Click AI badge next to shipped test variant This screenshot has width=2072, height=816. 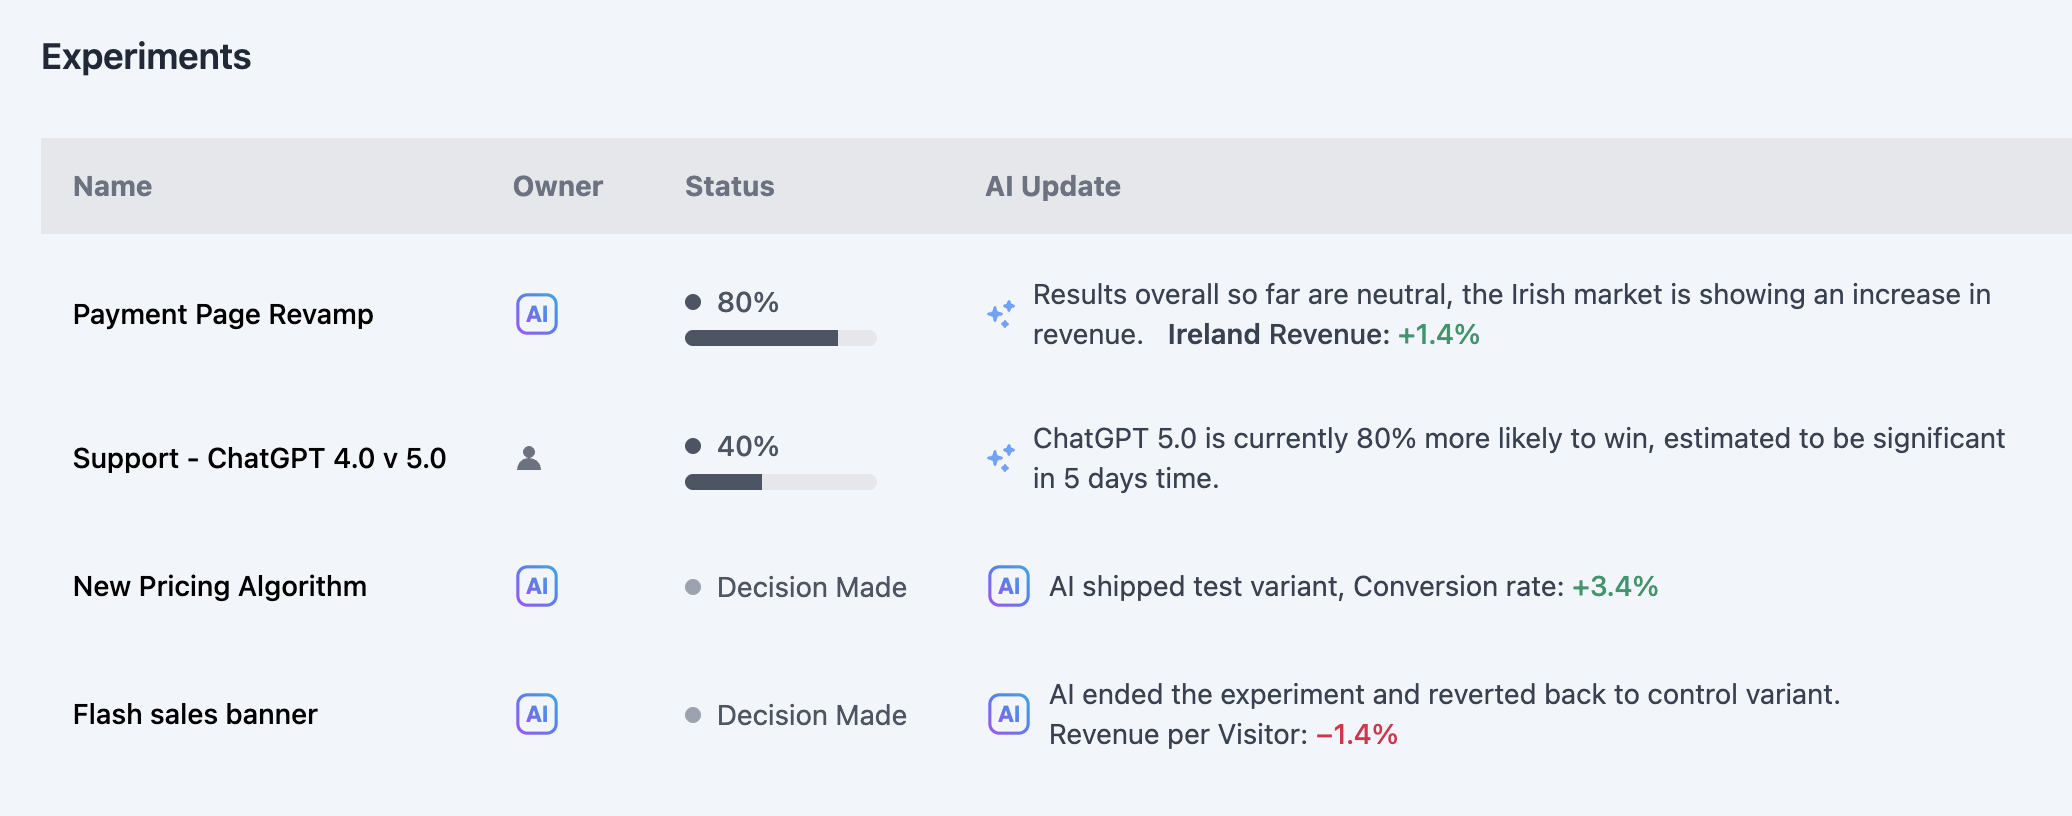tap(1009, 586)
